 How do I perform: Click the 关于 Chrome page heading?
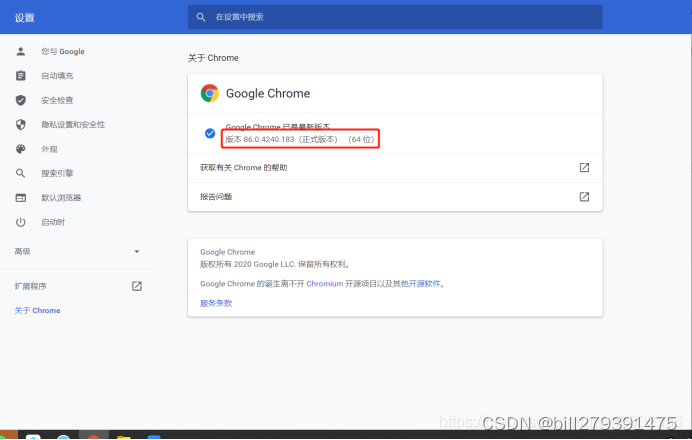click(213, 58)
